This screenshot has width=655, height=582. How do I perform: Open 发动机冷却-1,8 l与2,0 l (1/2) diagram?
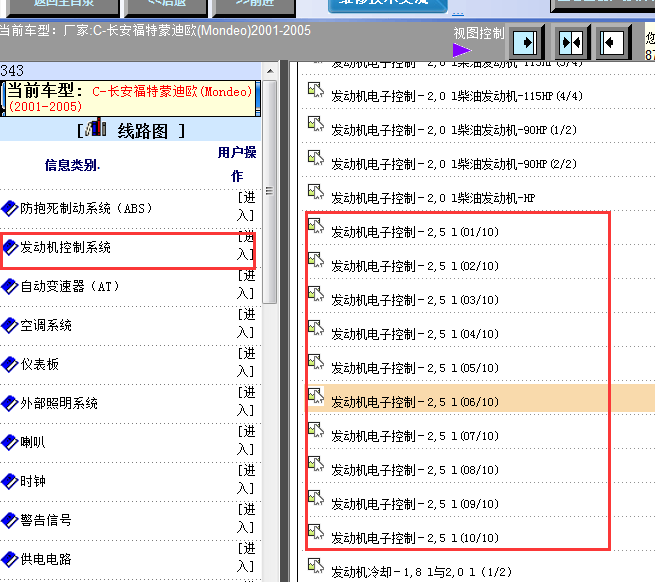point(421,572)
